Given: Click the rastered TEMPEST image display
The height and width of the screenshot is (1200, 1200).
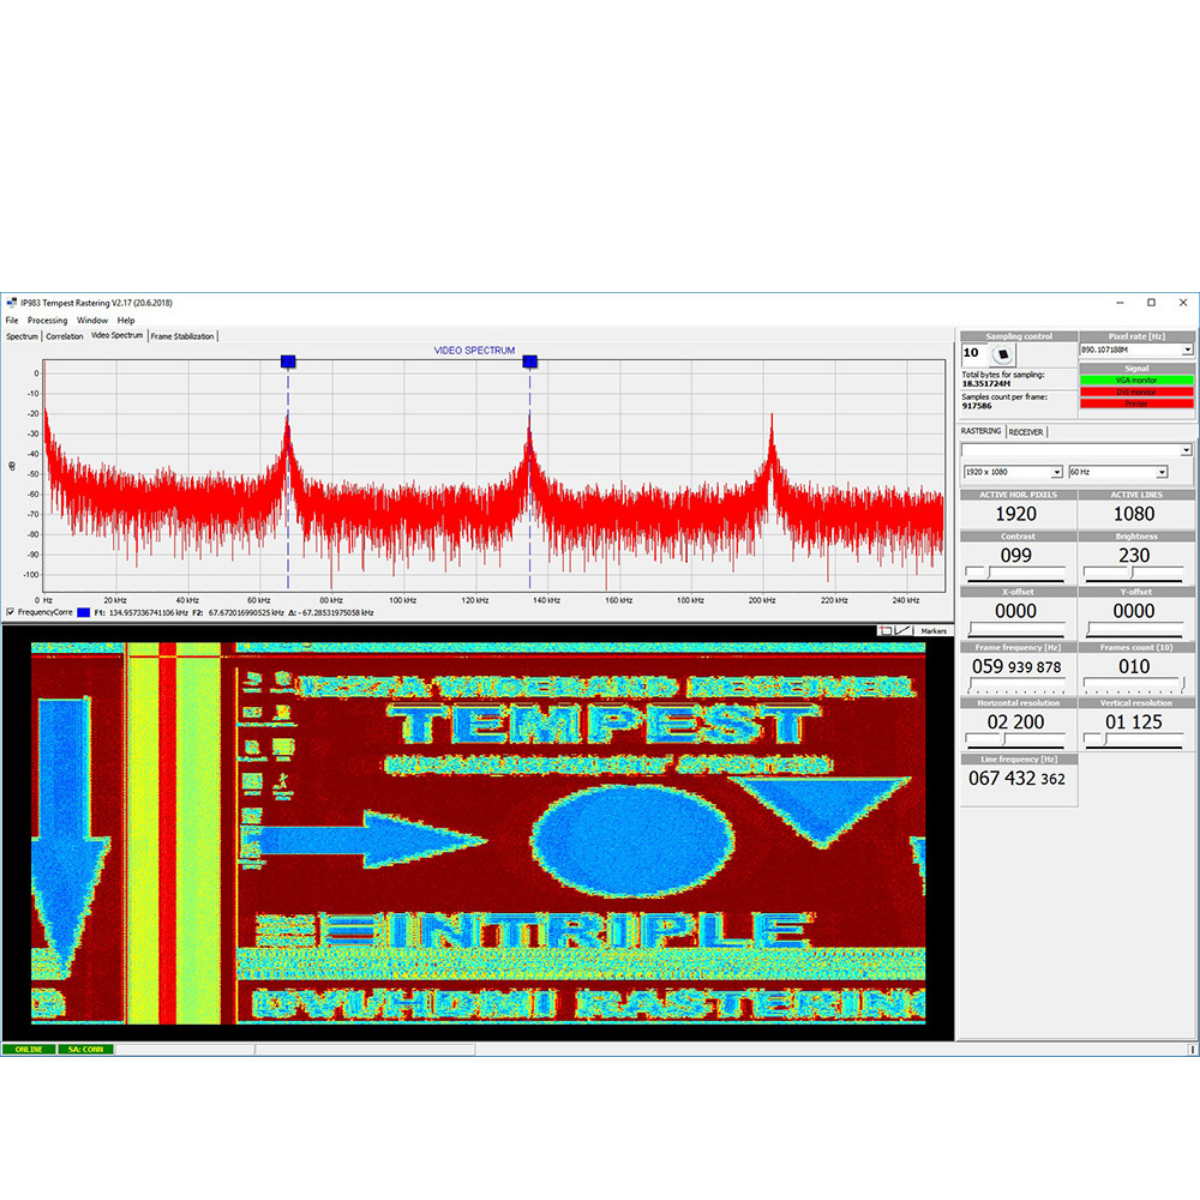Looking at the screenshot, I should pos(478,832).
